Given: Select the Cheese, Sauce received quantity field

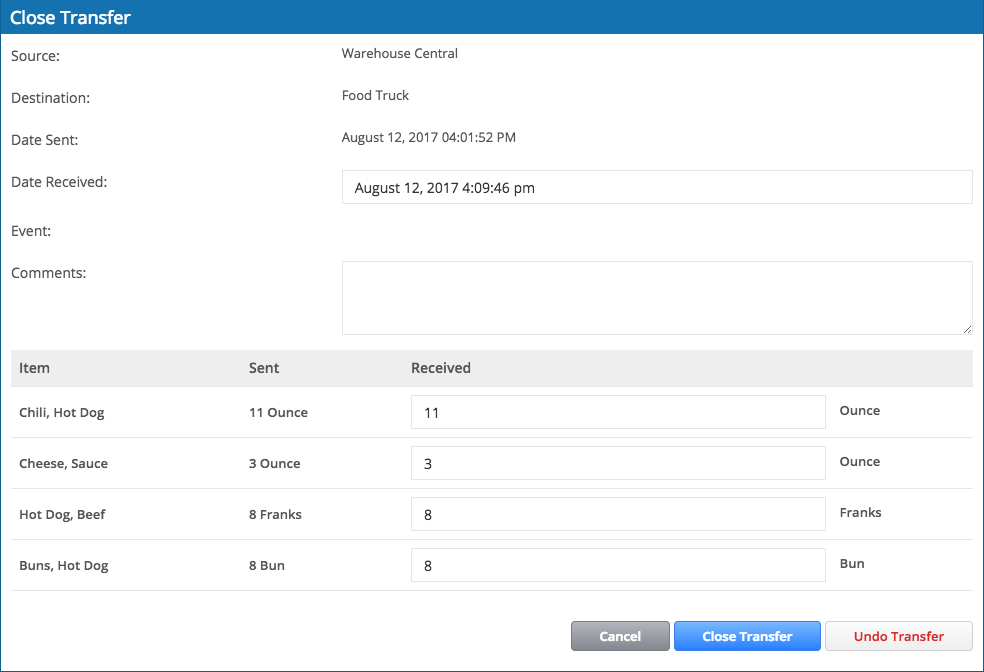Looking at the screenshot, I should coord(618,463).
